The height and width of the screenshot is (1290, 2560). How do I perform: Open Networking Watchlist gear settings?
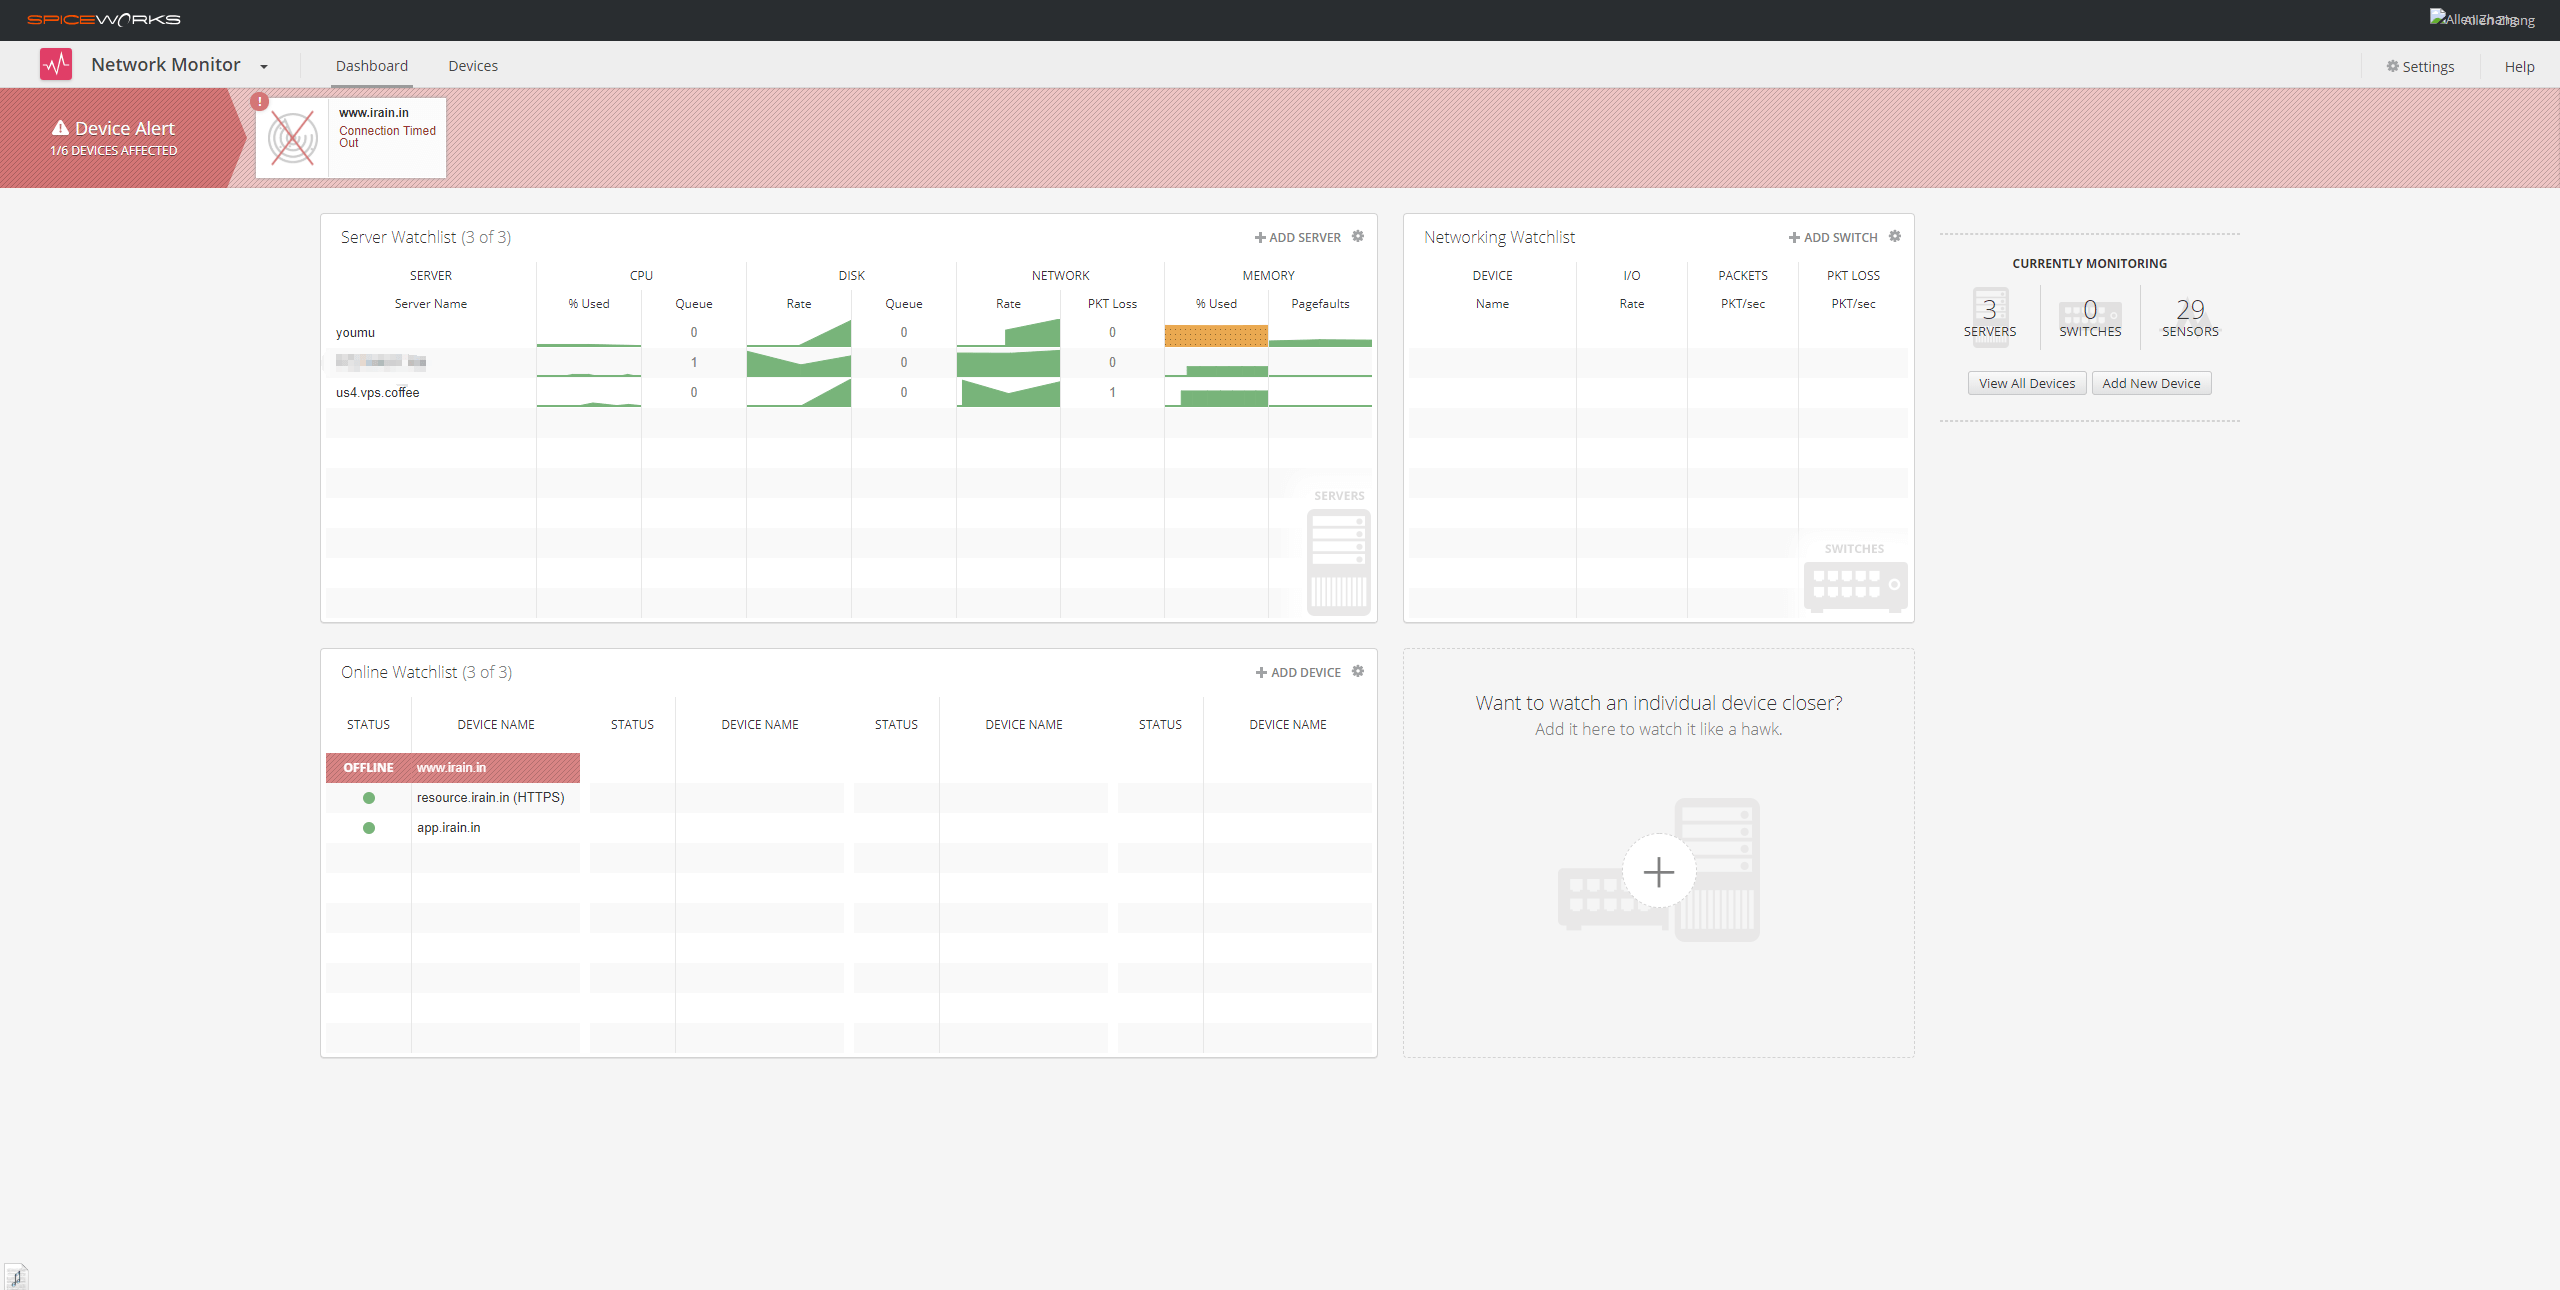[x=1895, y=237]
